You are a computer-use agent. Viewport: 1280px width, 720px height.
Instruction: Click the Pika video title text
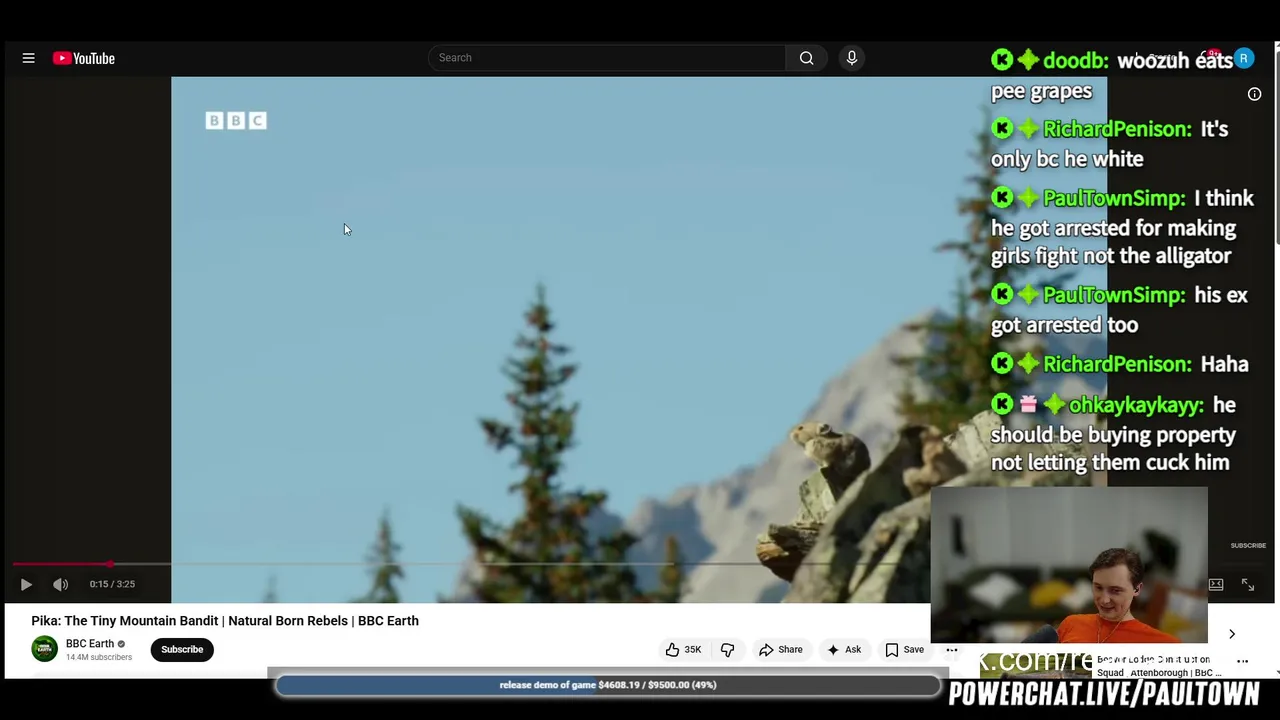tap(225, 621)
